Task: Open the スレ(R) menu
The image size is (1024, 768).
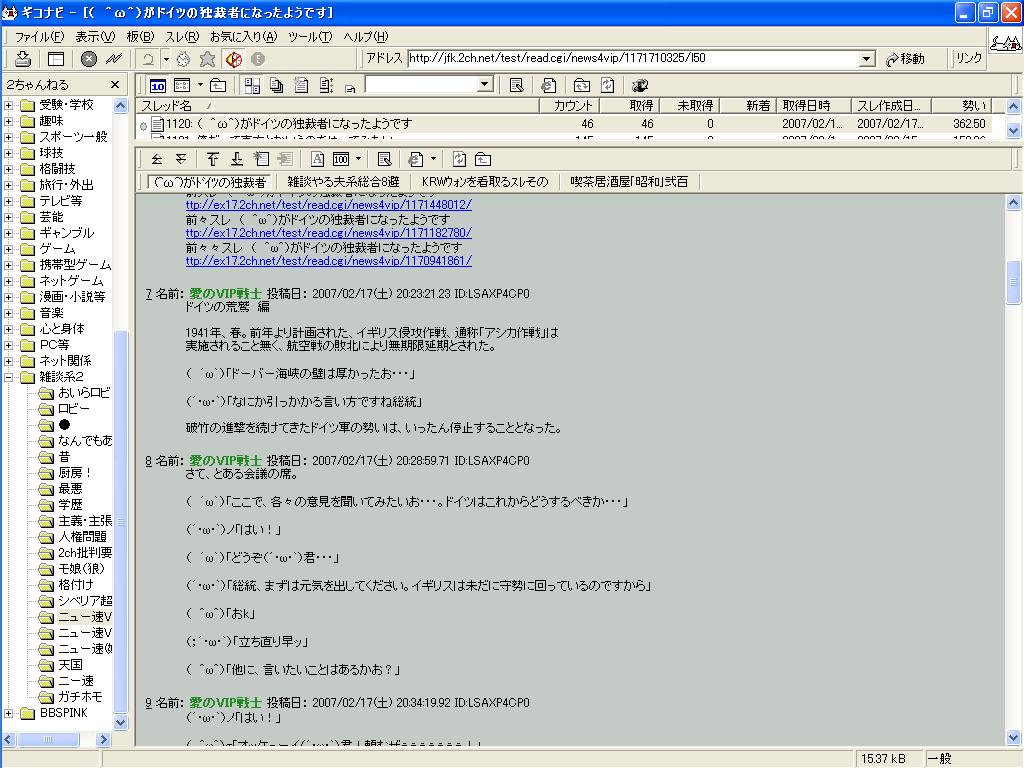Action: pyautogui.click(x=182, y=37)
